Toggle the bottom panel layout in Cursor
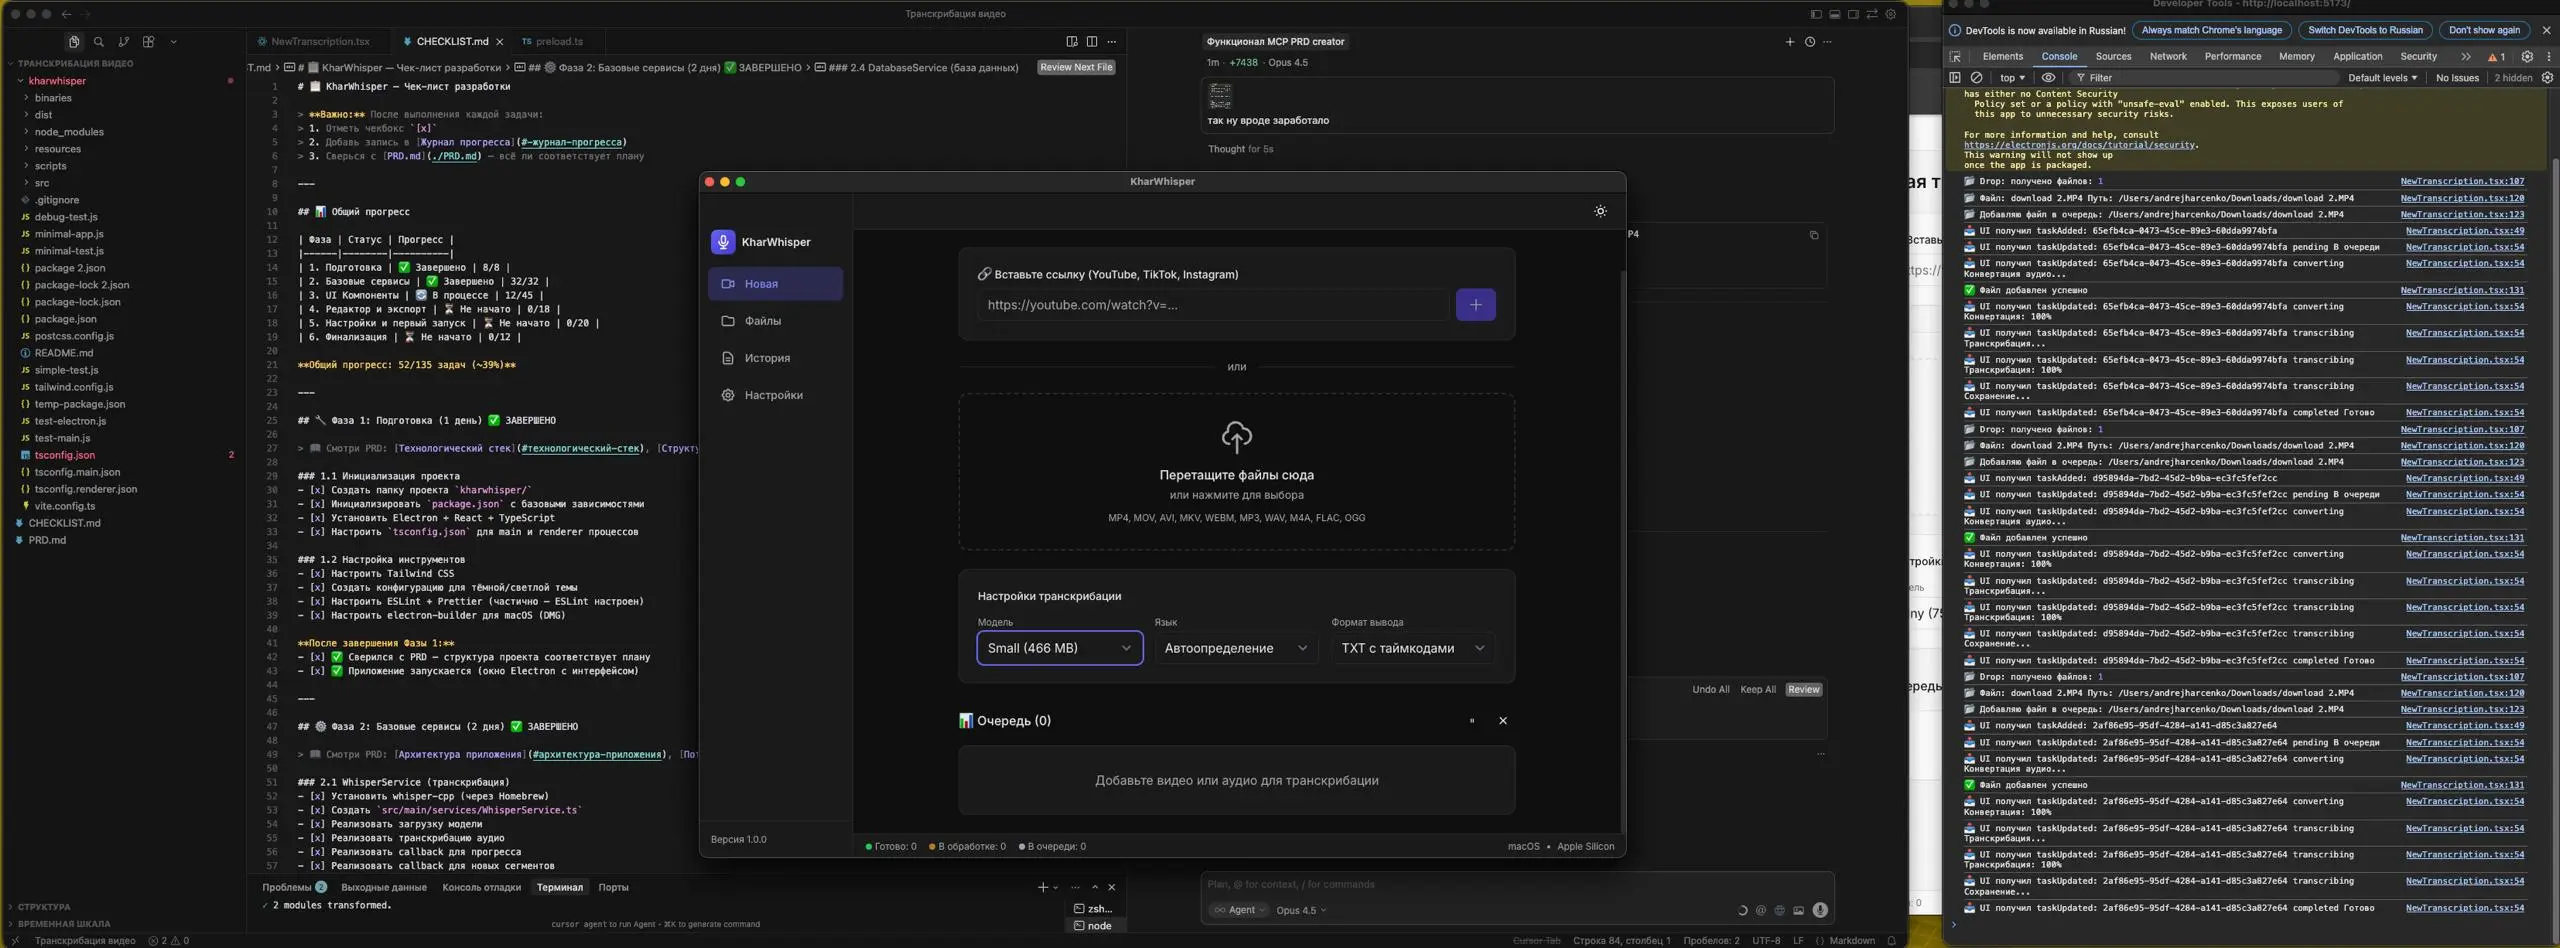The height and width of the screenshot is (948, 2560). click(1834, 14)
